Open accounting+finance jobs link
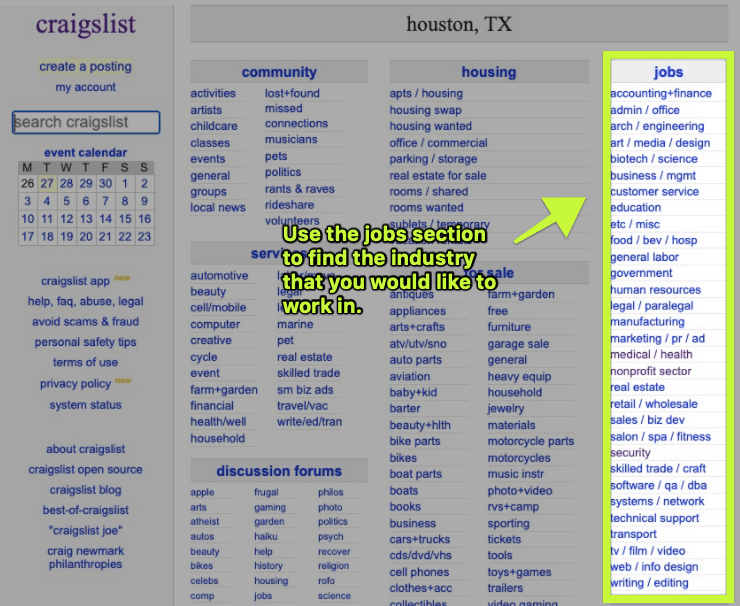The image size is (740, 606). pos(661,93)
